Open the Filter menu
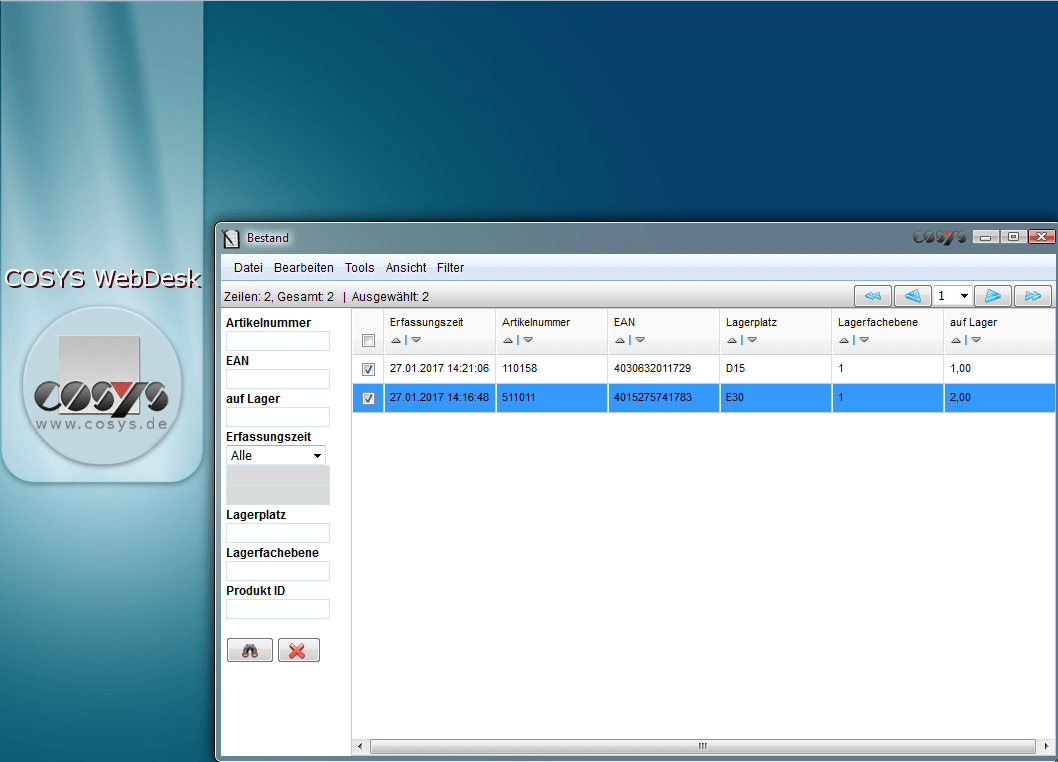This screenshot has width=1058, height=762. coord(450,268)
